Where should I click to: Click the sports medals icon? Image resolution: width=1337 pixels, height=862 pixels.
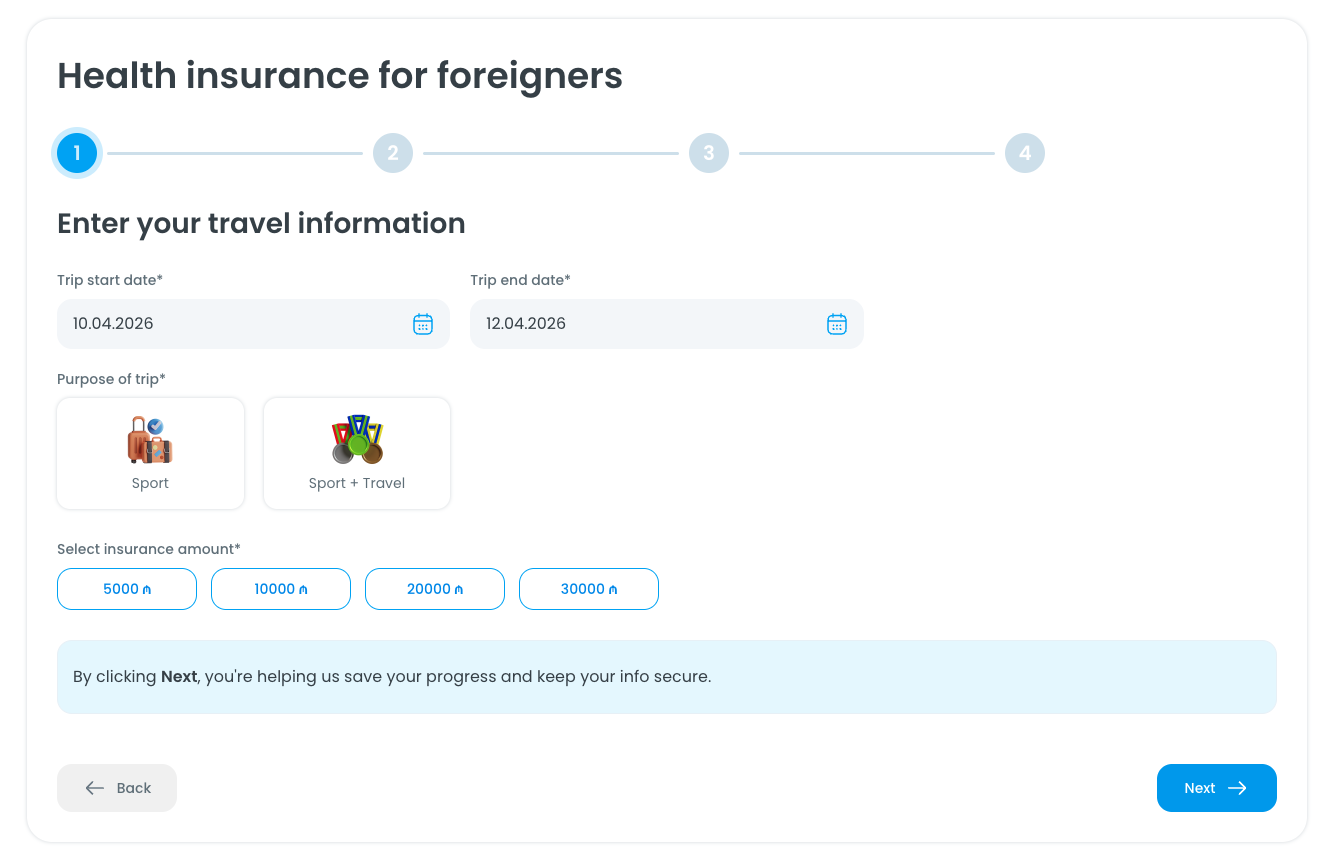(x=357, y=440)
